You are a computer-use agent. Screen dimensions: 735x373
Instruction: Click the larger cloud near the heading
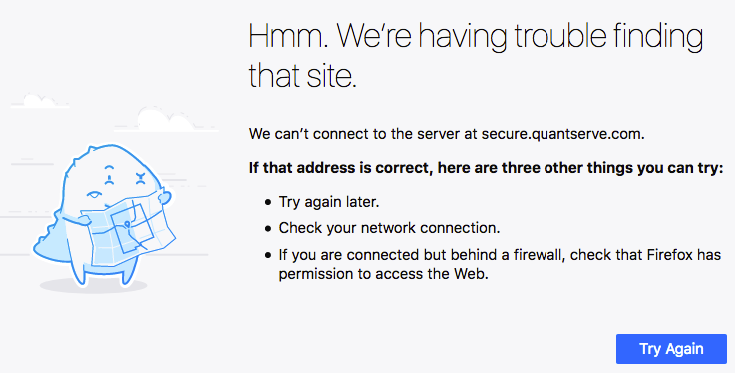166,119
